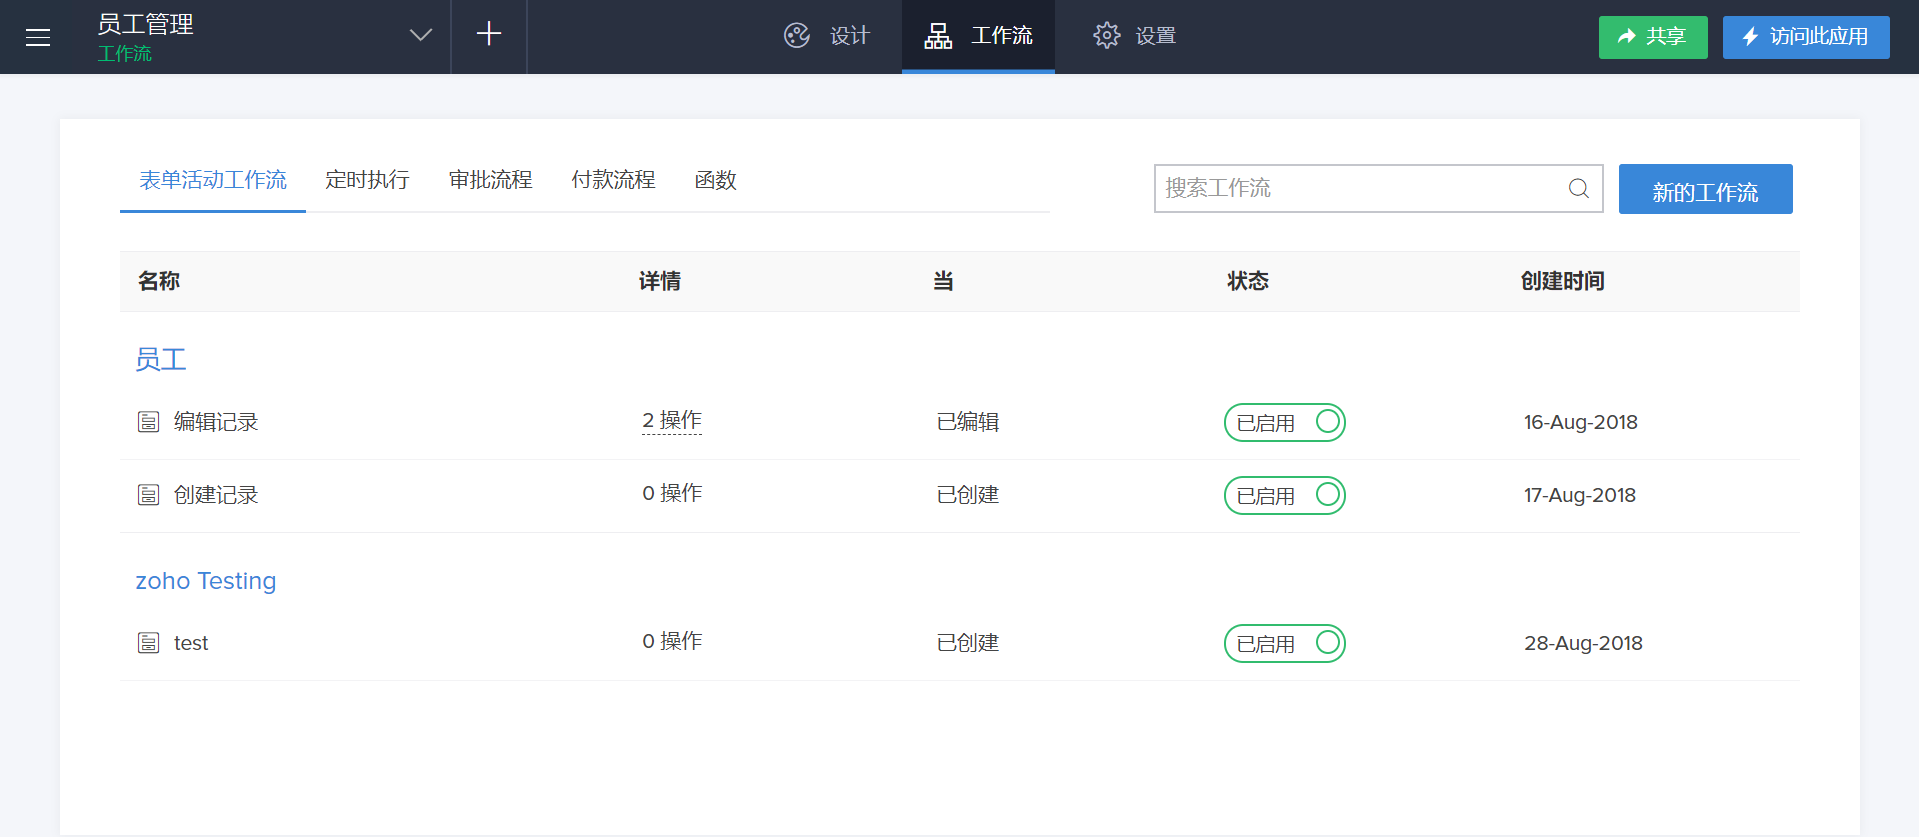Image resolution: width=1919 pixels, height=837 pixels.
Task: Click the search magnifier icon
Action: [1579, 188]
